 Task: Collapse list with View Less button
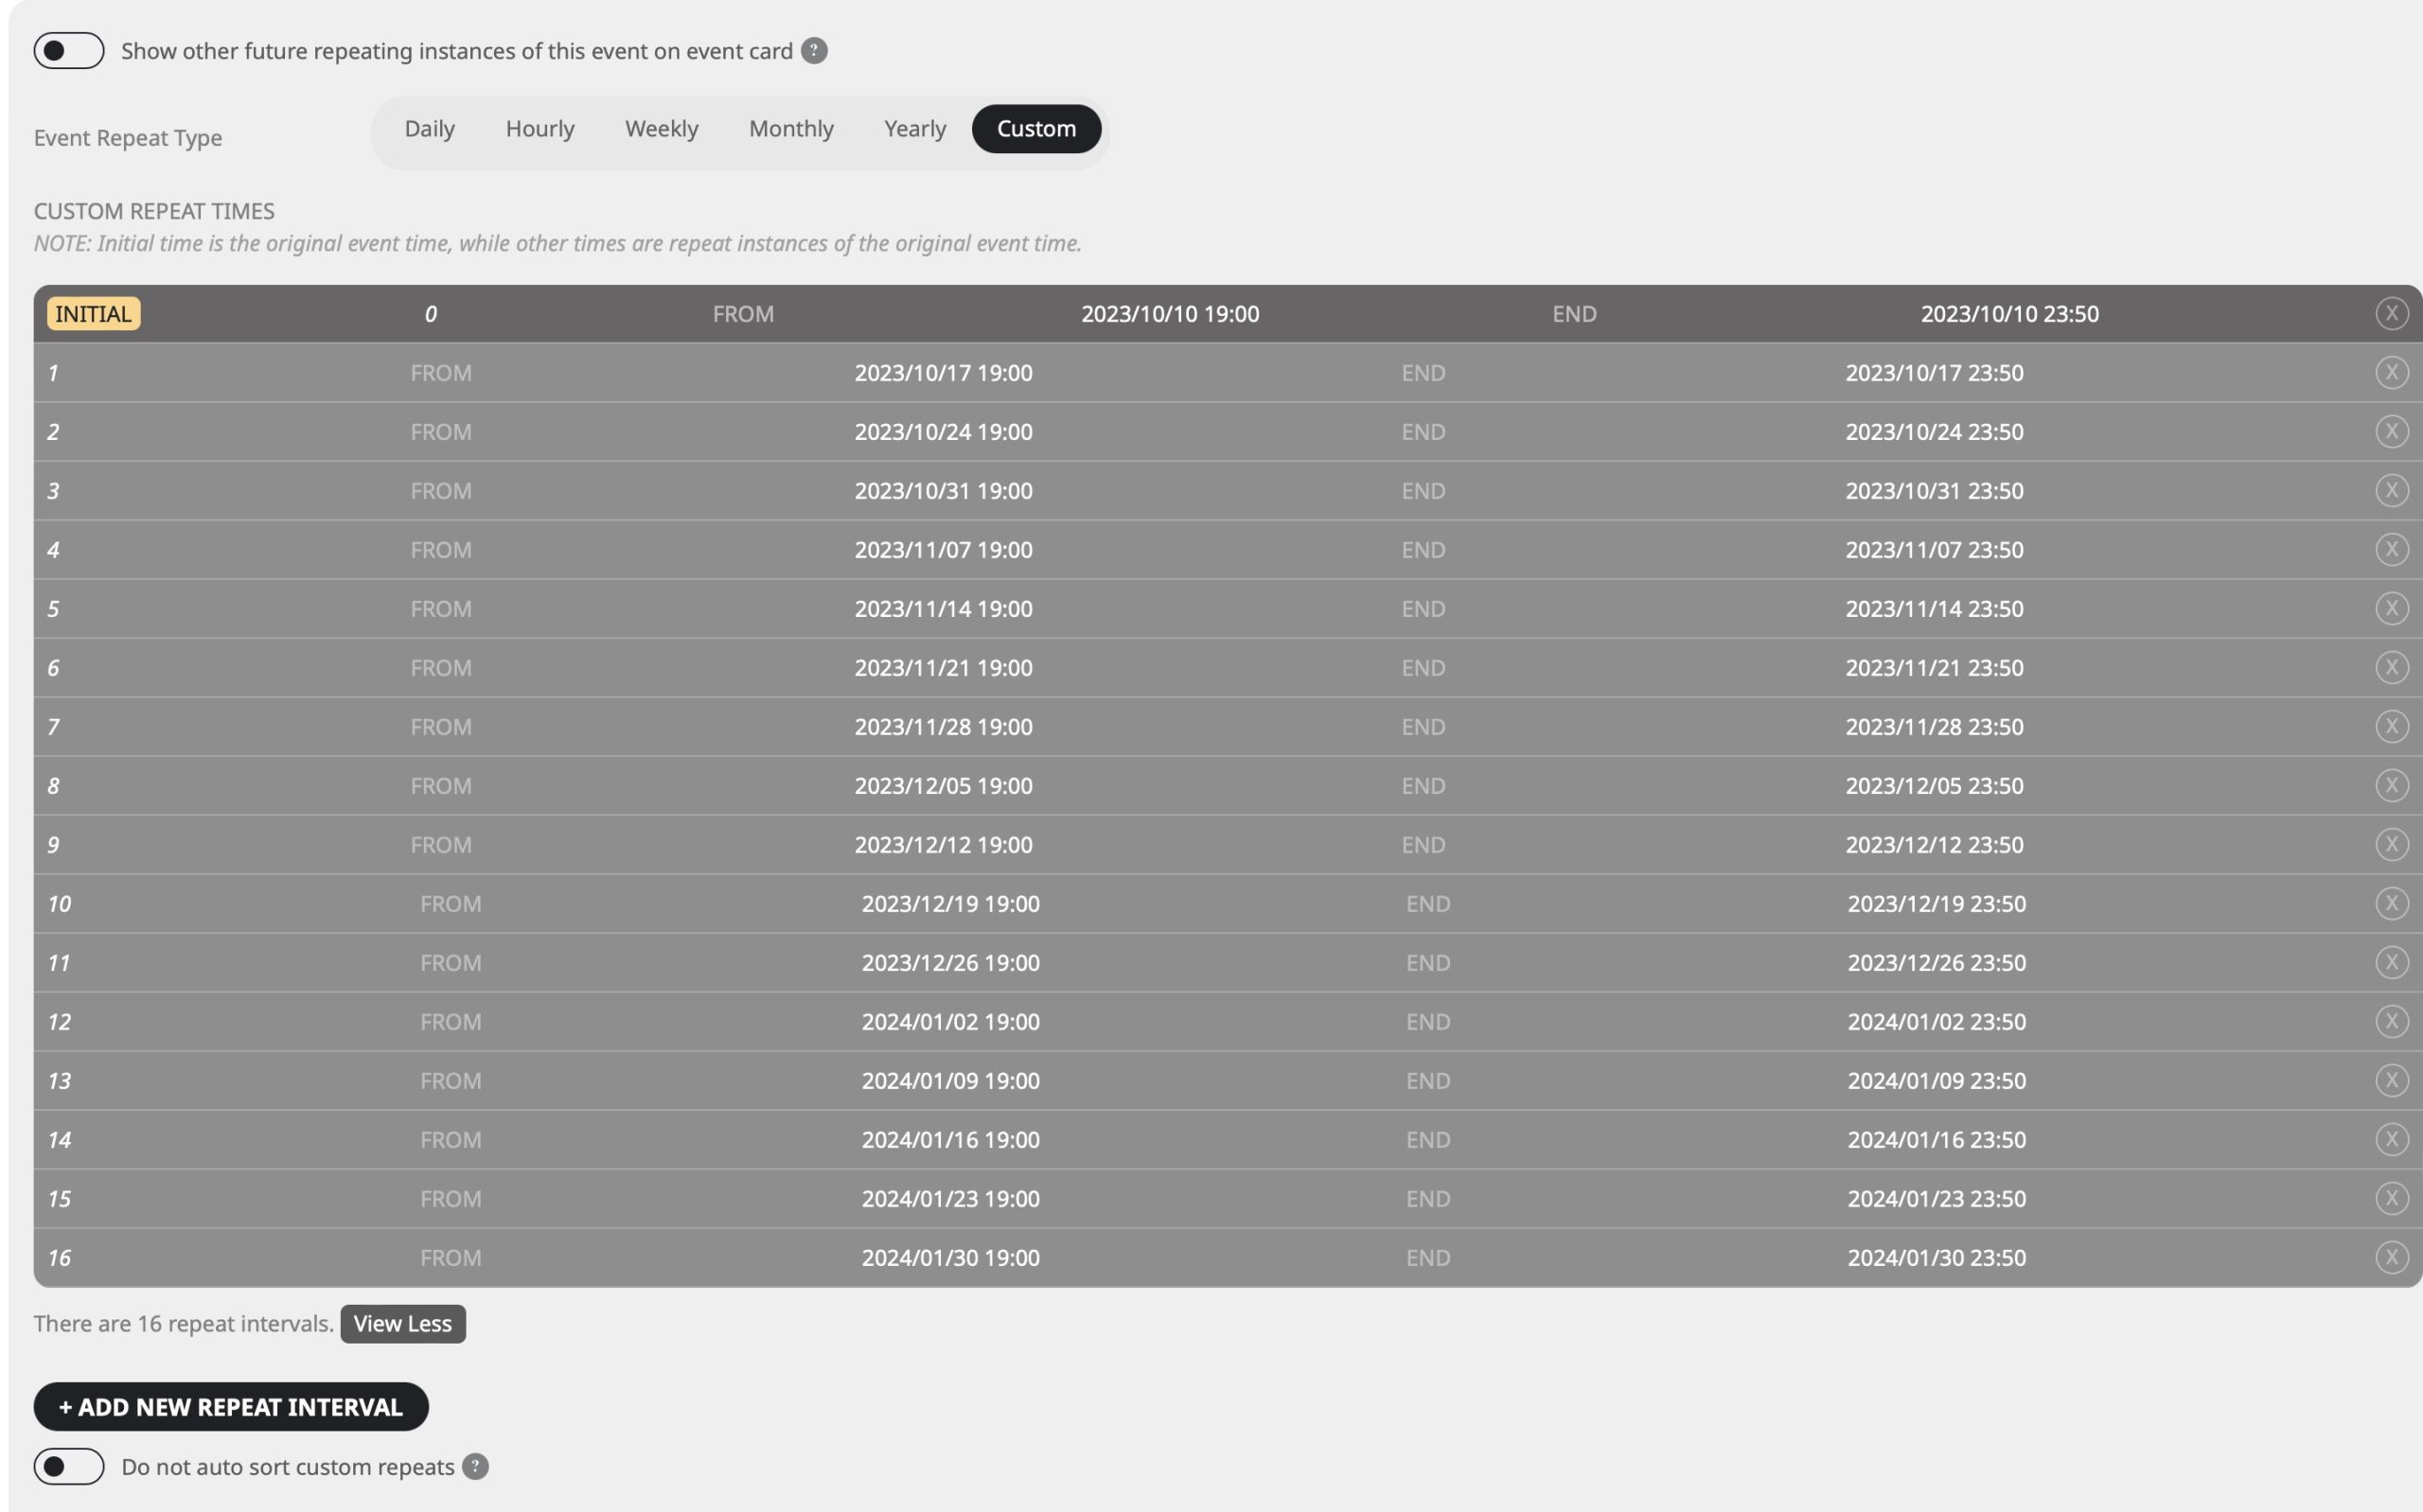coord(402,1324)
